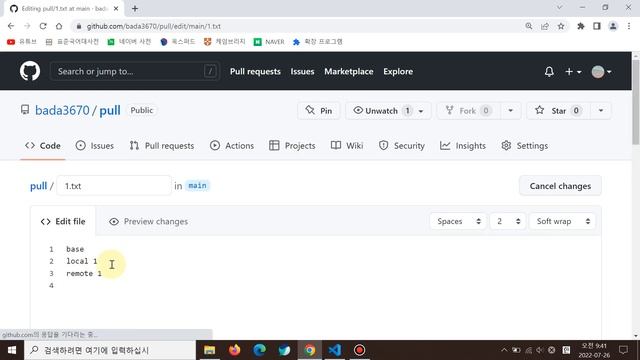The width and height of the screenshot is (640, 360).
Task: Pin the repository
Action: (319, 111)
